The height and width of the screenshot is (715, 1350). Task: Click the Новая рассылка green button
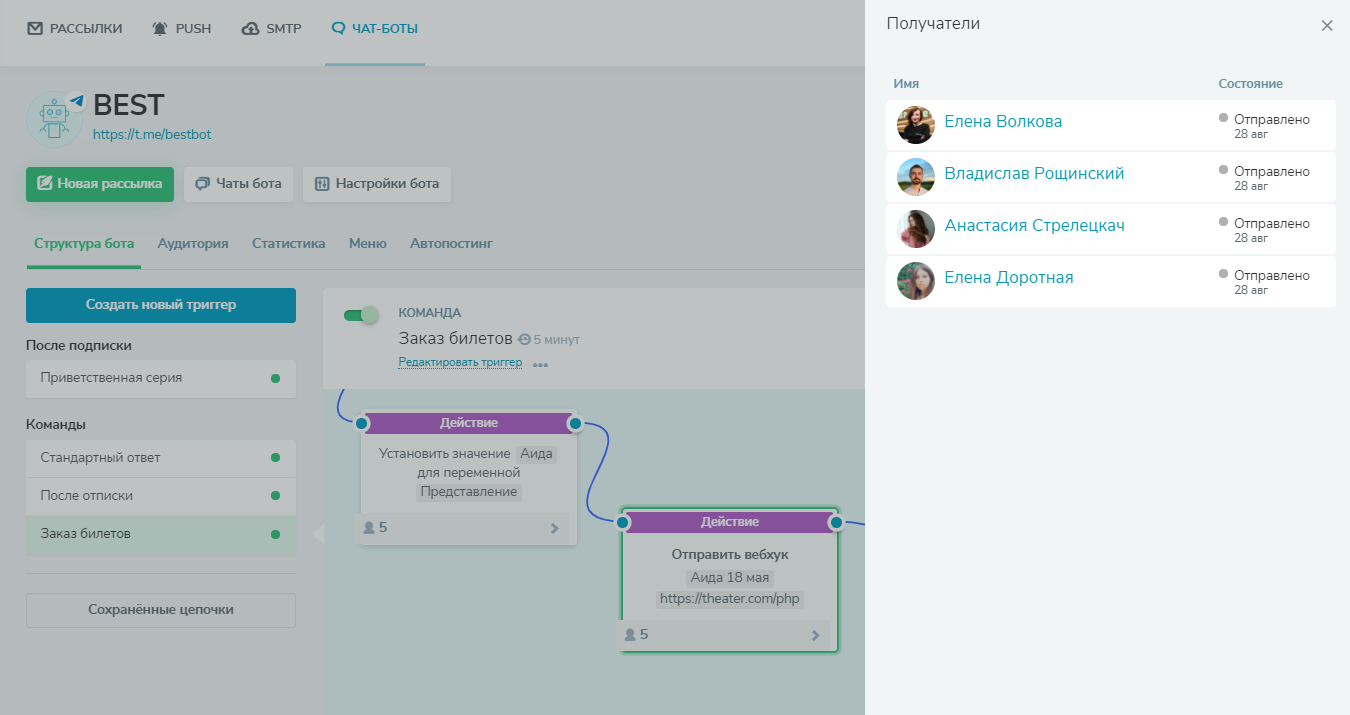(100, 184)
